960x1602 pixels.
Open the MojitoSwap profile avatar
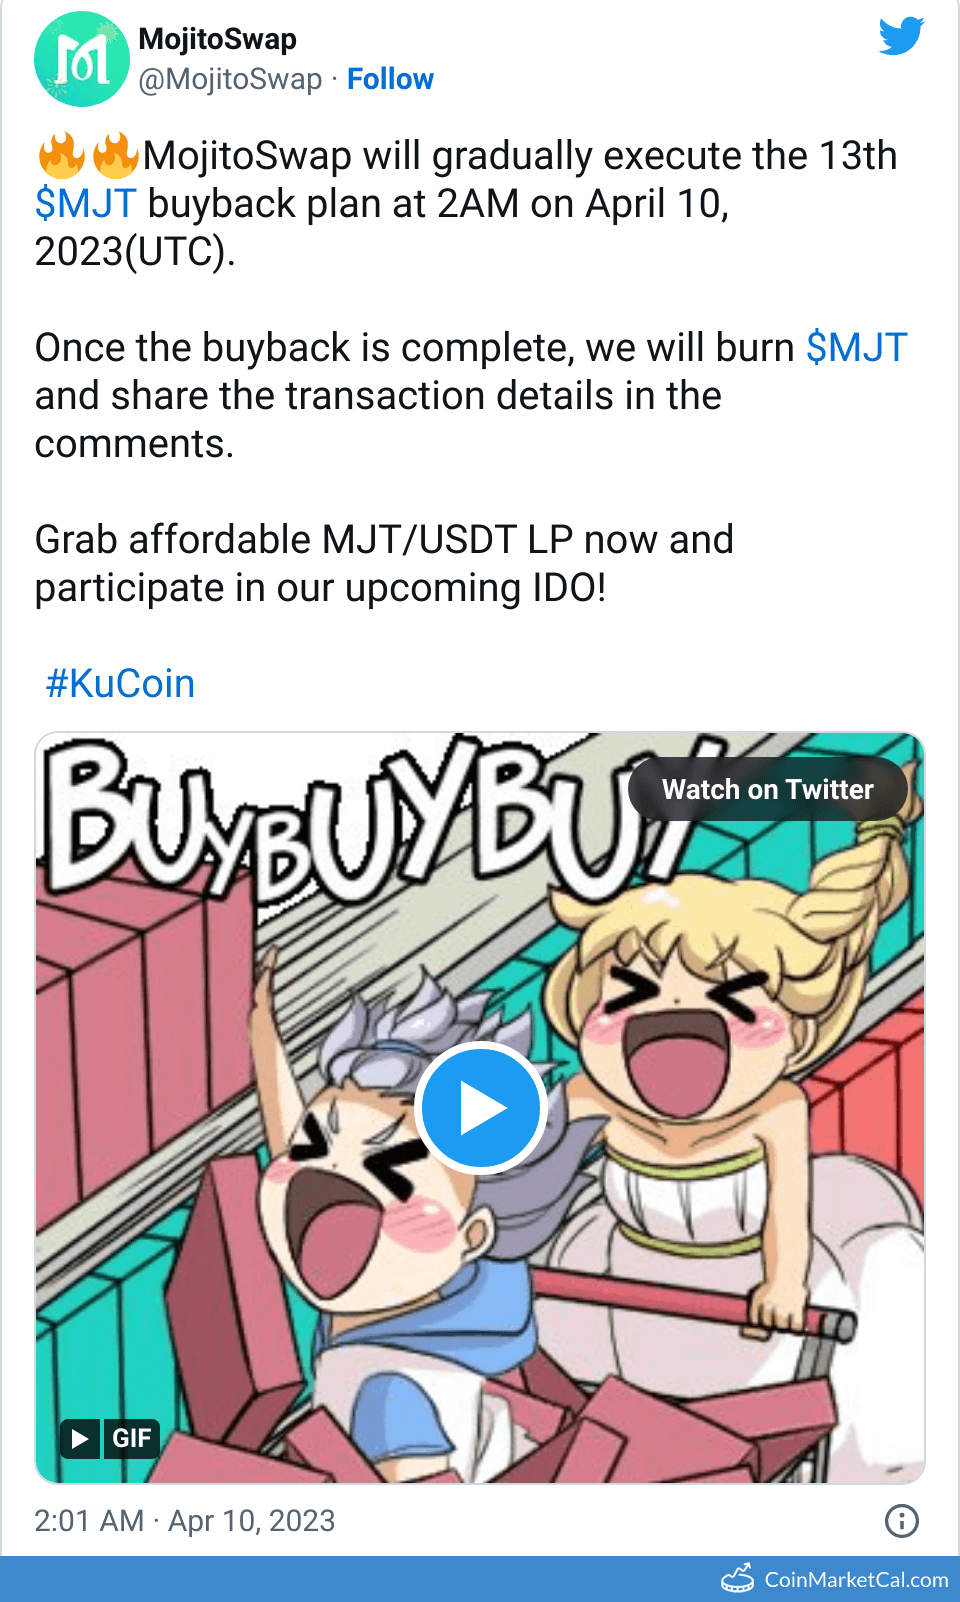(82, 59)
